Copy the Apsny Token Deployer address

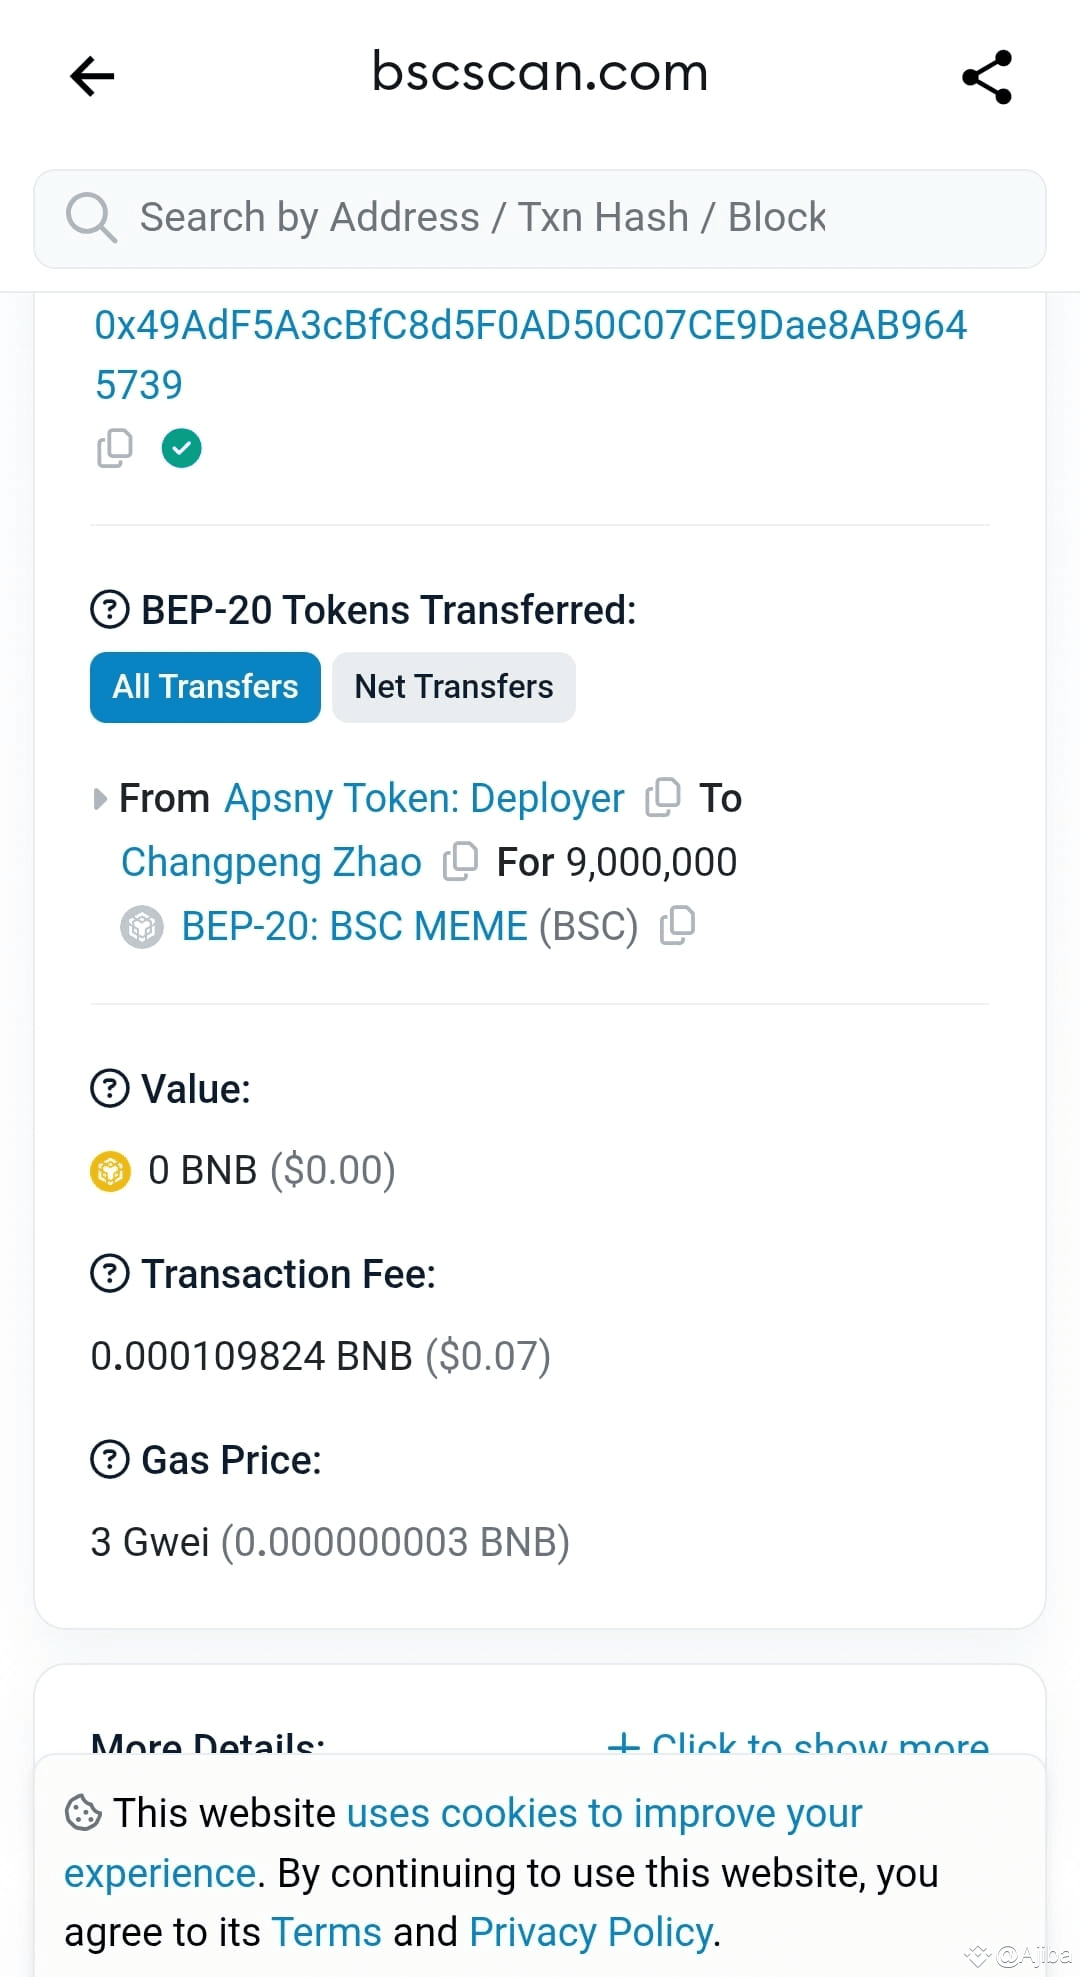662,798
